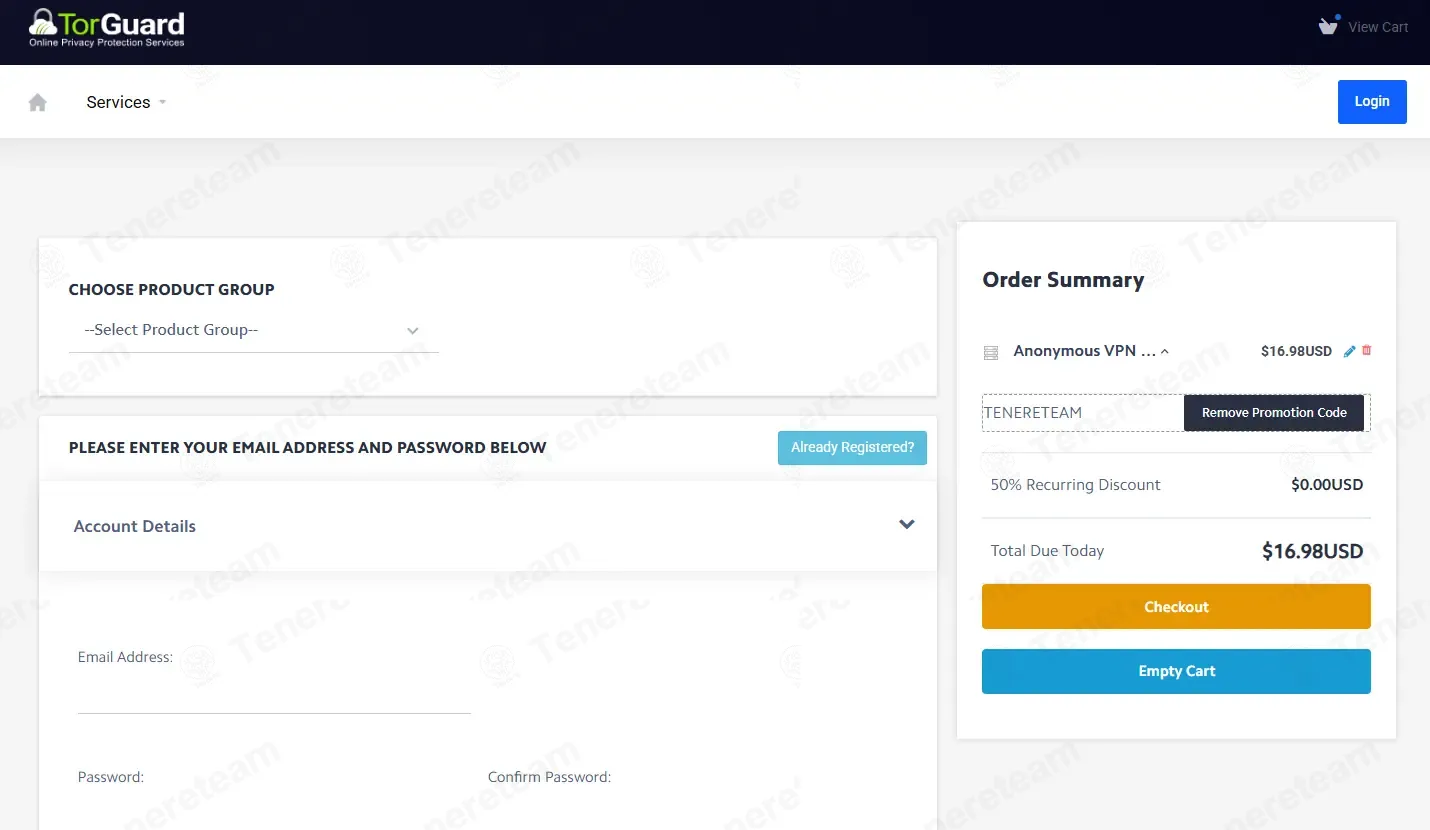1430x830 pixels.
Task: Click the server icon beside Anonymous VPN
Action: (x=991, y=352)
